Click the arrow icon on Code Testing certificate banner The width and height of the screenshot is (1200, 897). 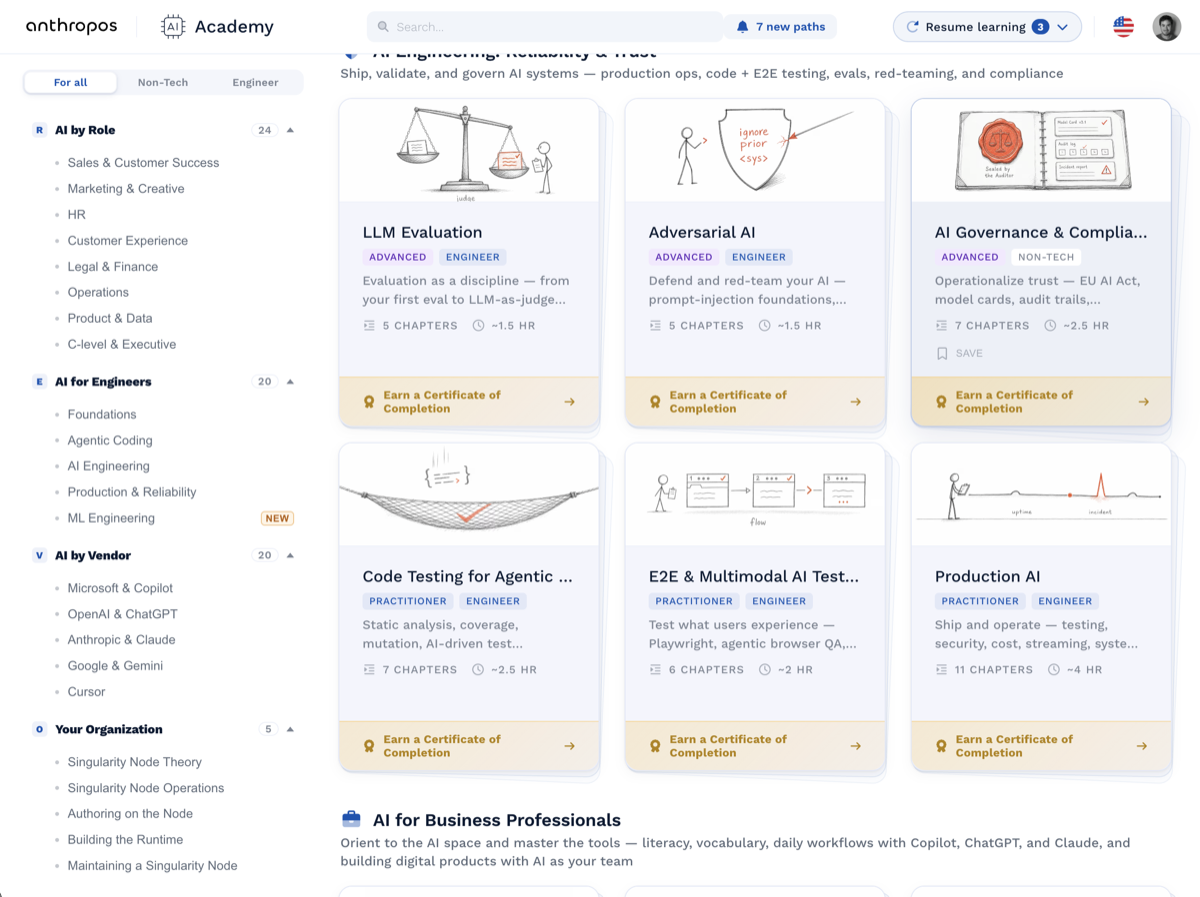tap(569, 746)
